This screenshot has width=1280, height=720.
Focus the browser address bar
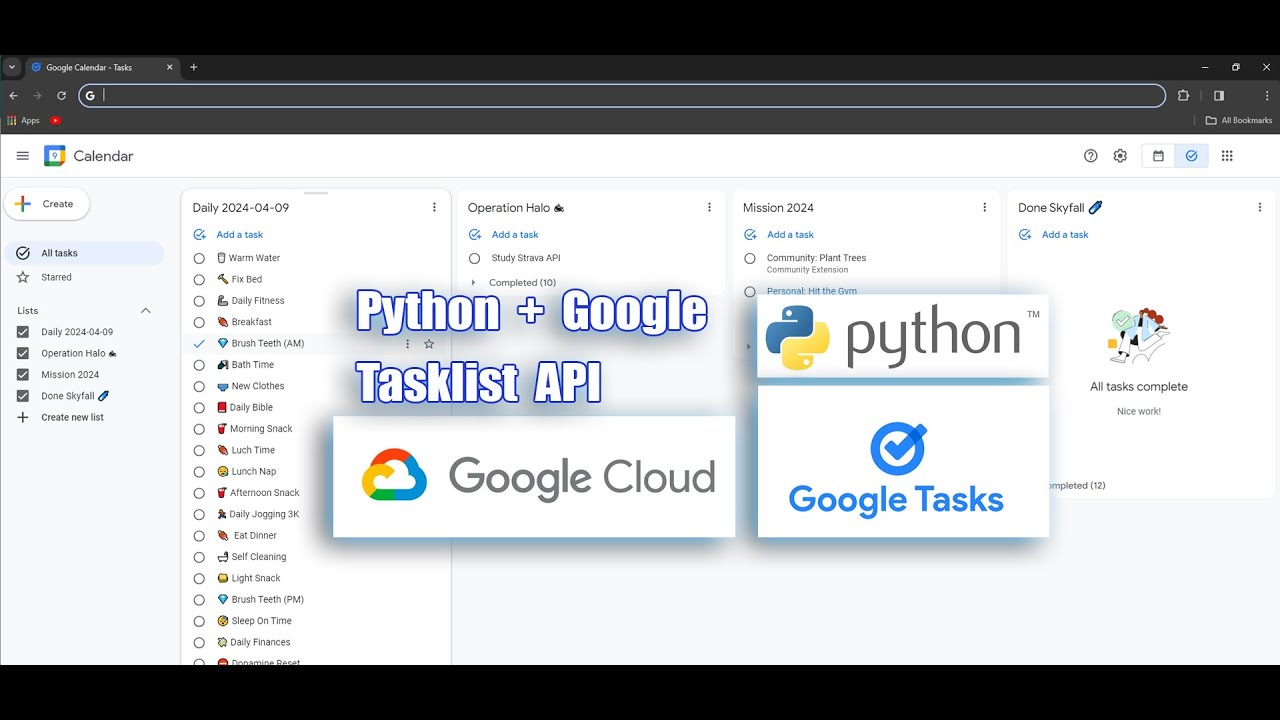(x=622, y=96)
